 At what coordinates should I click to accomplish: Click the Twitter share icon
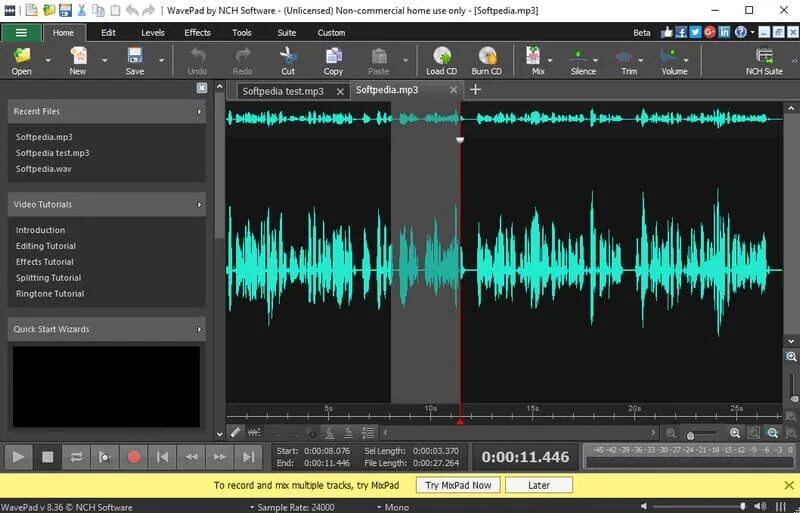pyautogui.click(x=695, y=32)
